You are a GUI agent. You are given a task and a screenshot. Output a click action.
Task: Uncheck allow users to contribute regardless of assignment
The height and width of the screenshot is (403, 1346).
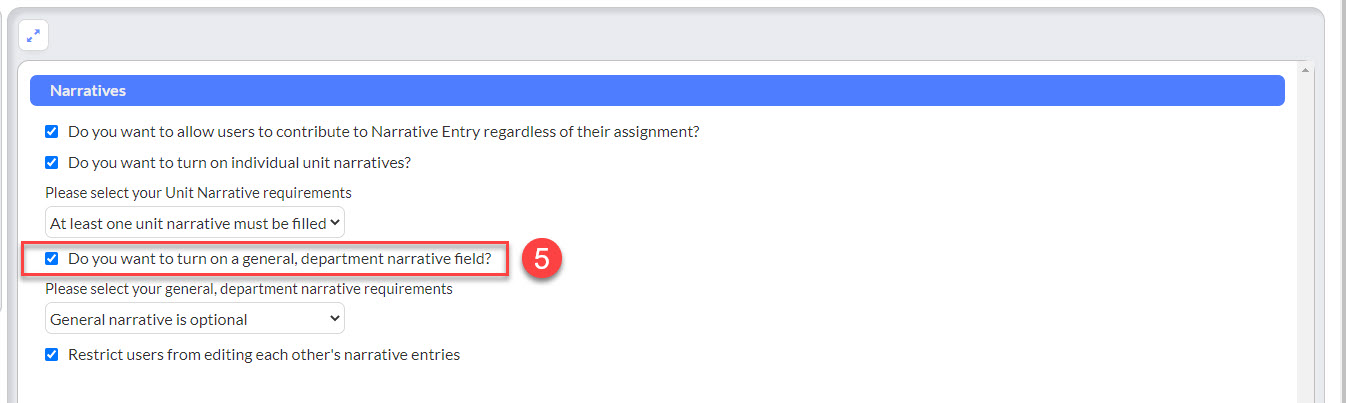tap(52, 131)
